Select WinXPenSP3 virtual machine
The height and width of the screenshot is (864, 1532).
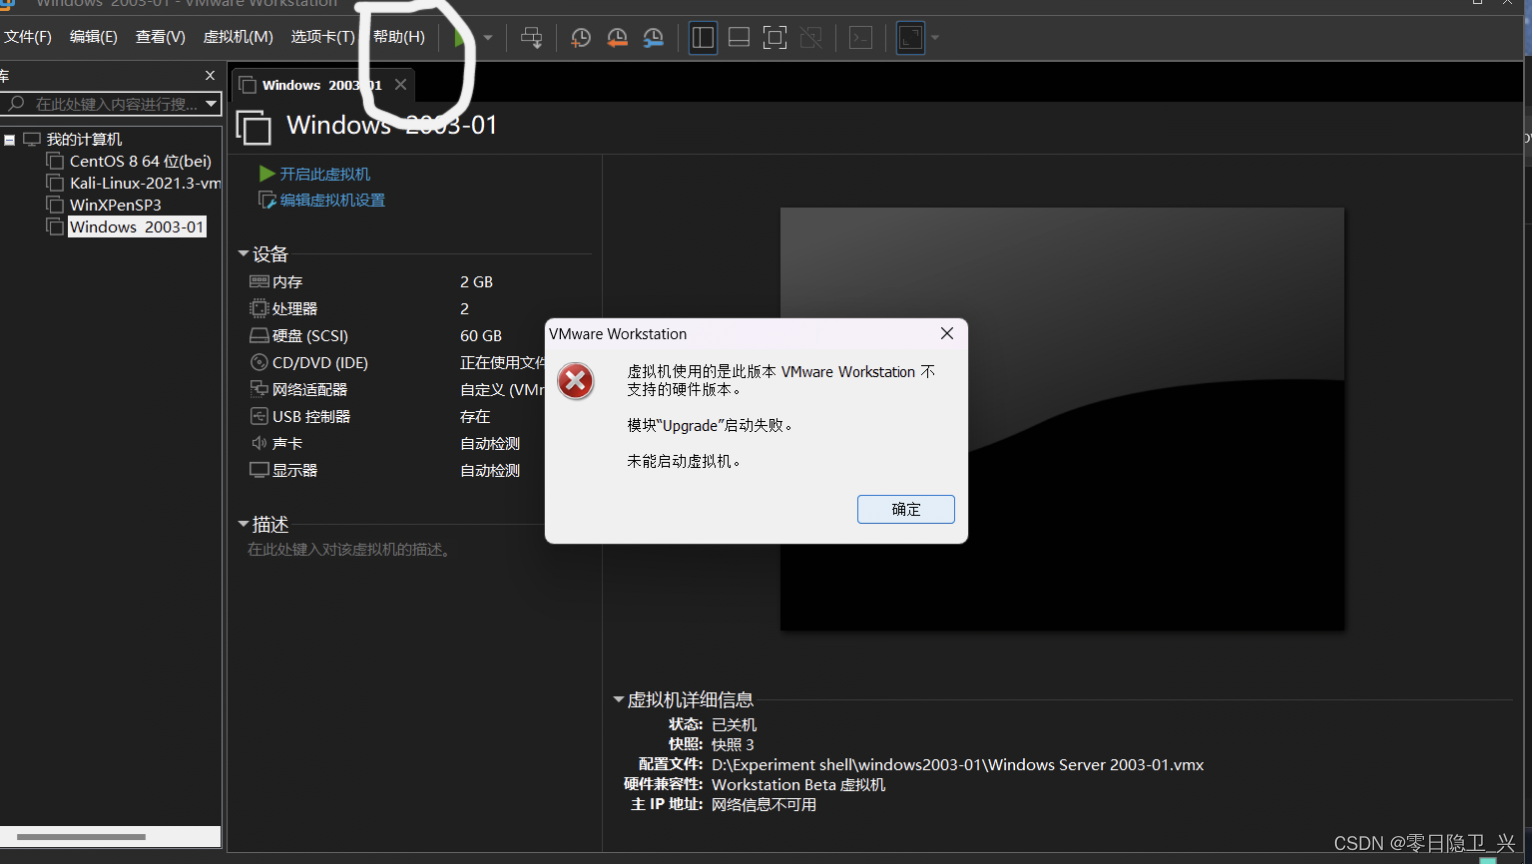click(x=115, y=205)
